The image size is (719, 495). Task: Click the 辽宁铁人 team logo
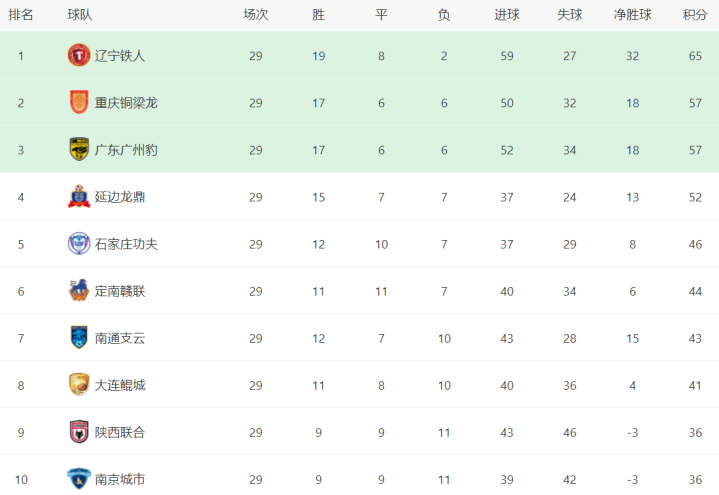(x=79, y=56)
